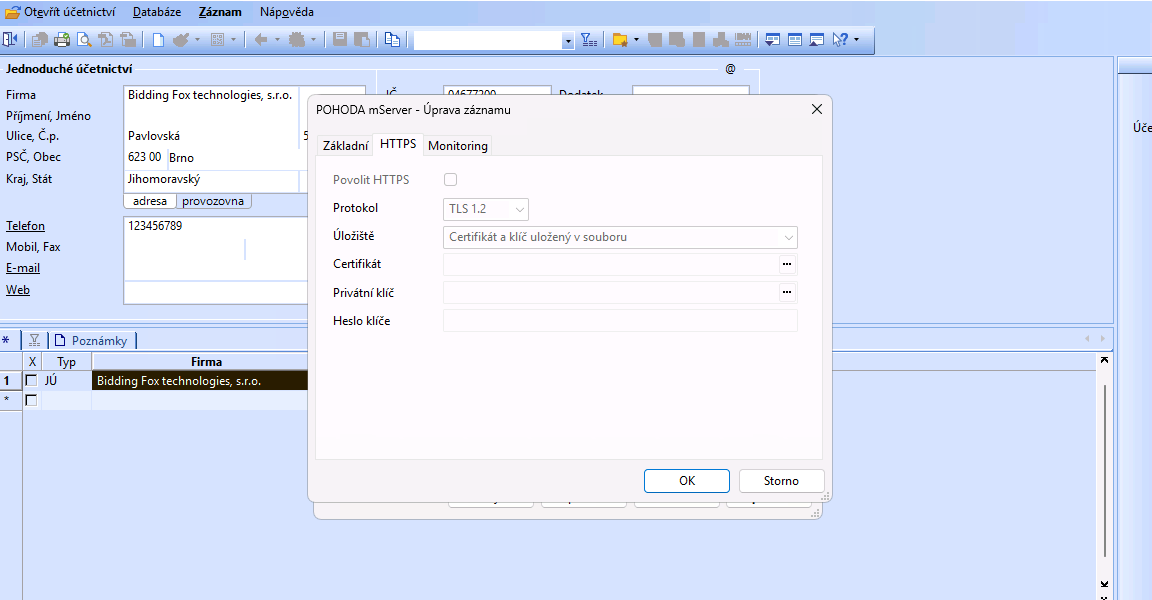The image size is (1152, 600).
Task: Open print preview with the magnifier icon
Action: [84, 40]
